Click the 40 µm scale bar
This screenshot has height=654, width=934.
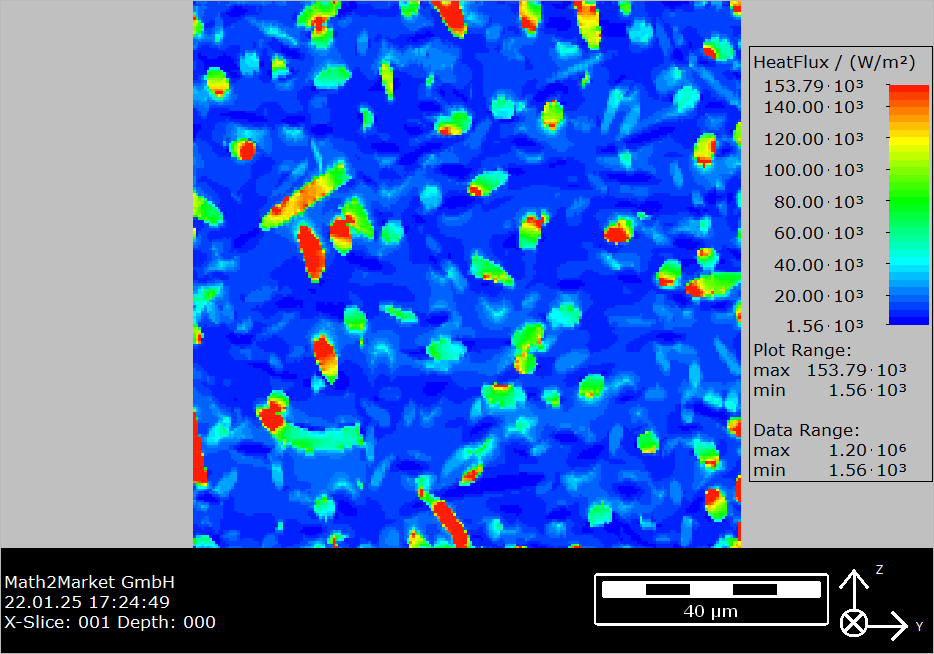point(711,599)
